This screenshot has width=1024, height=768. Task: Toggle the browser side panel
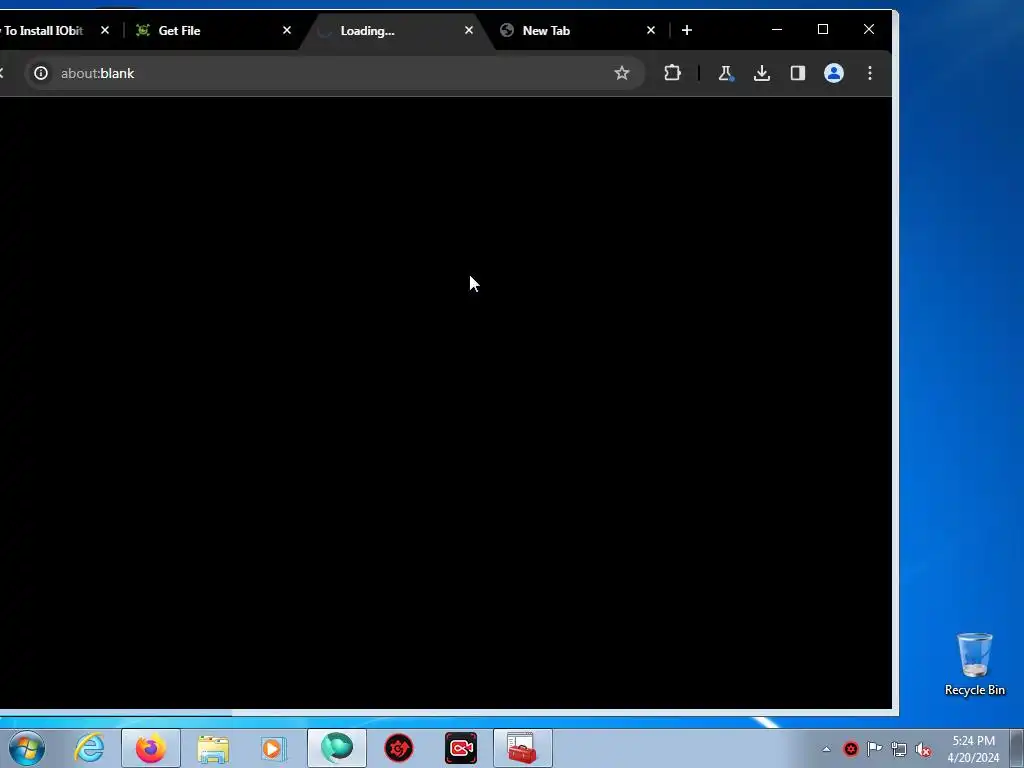797,73
